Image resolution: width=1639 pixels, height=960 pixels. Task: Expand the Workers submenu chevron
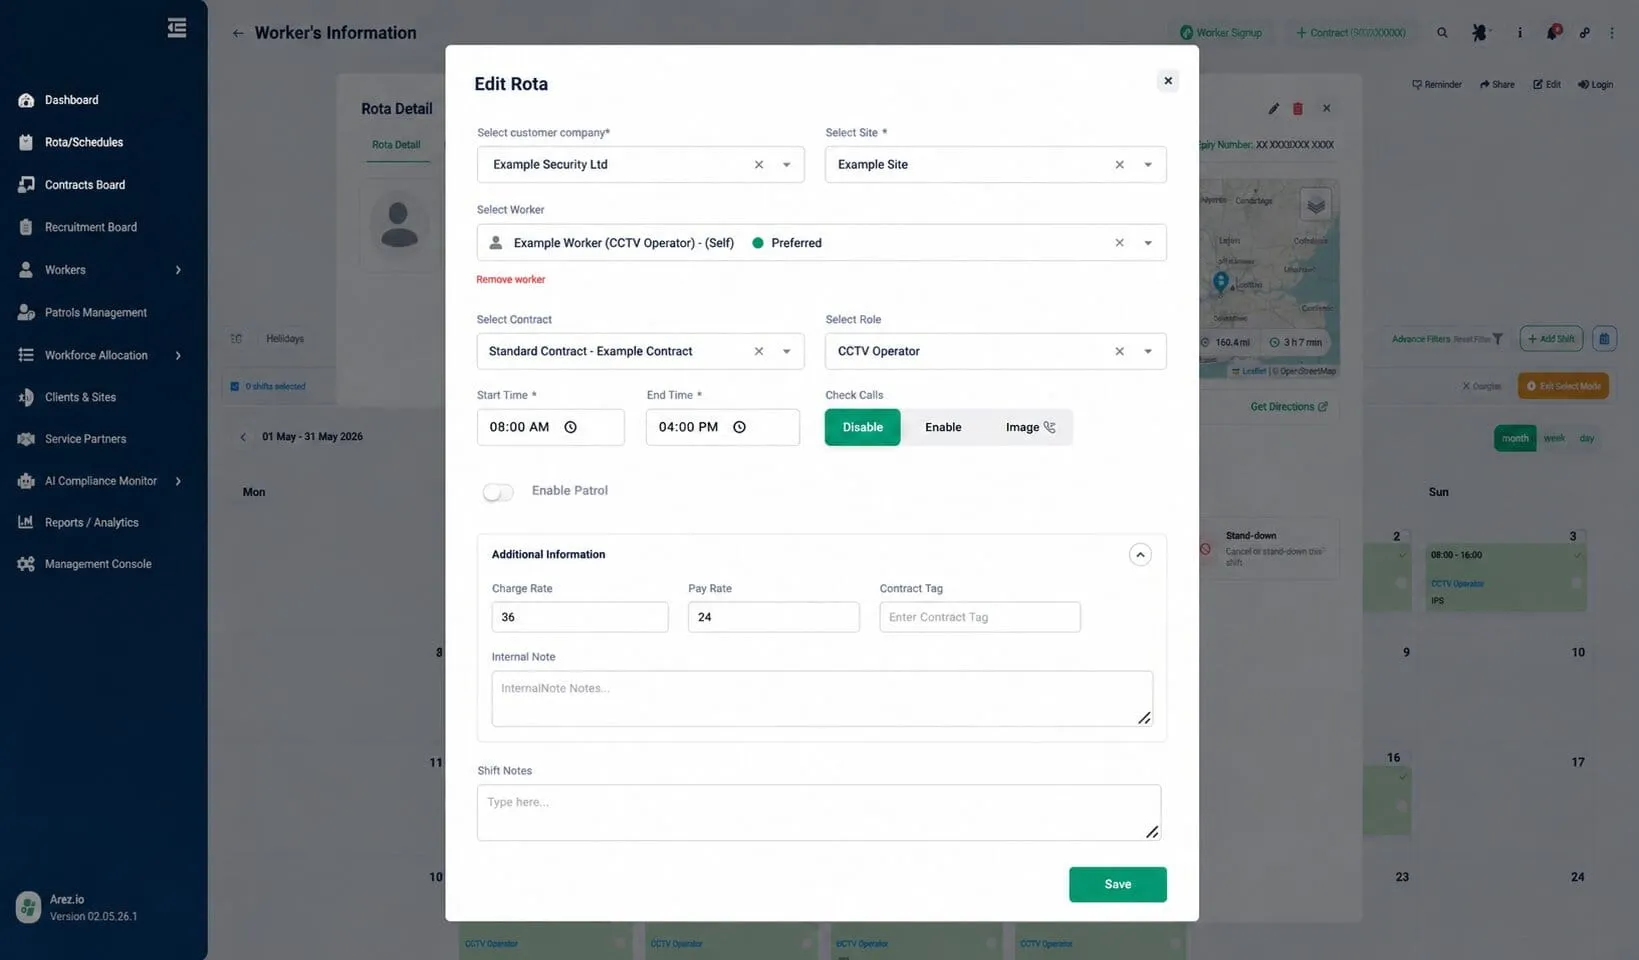pyautogui.click(x=178, y=270)
